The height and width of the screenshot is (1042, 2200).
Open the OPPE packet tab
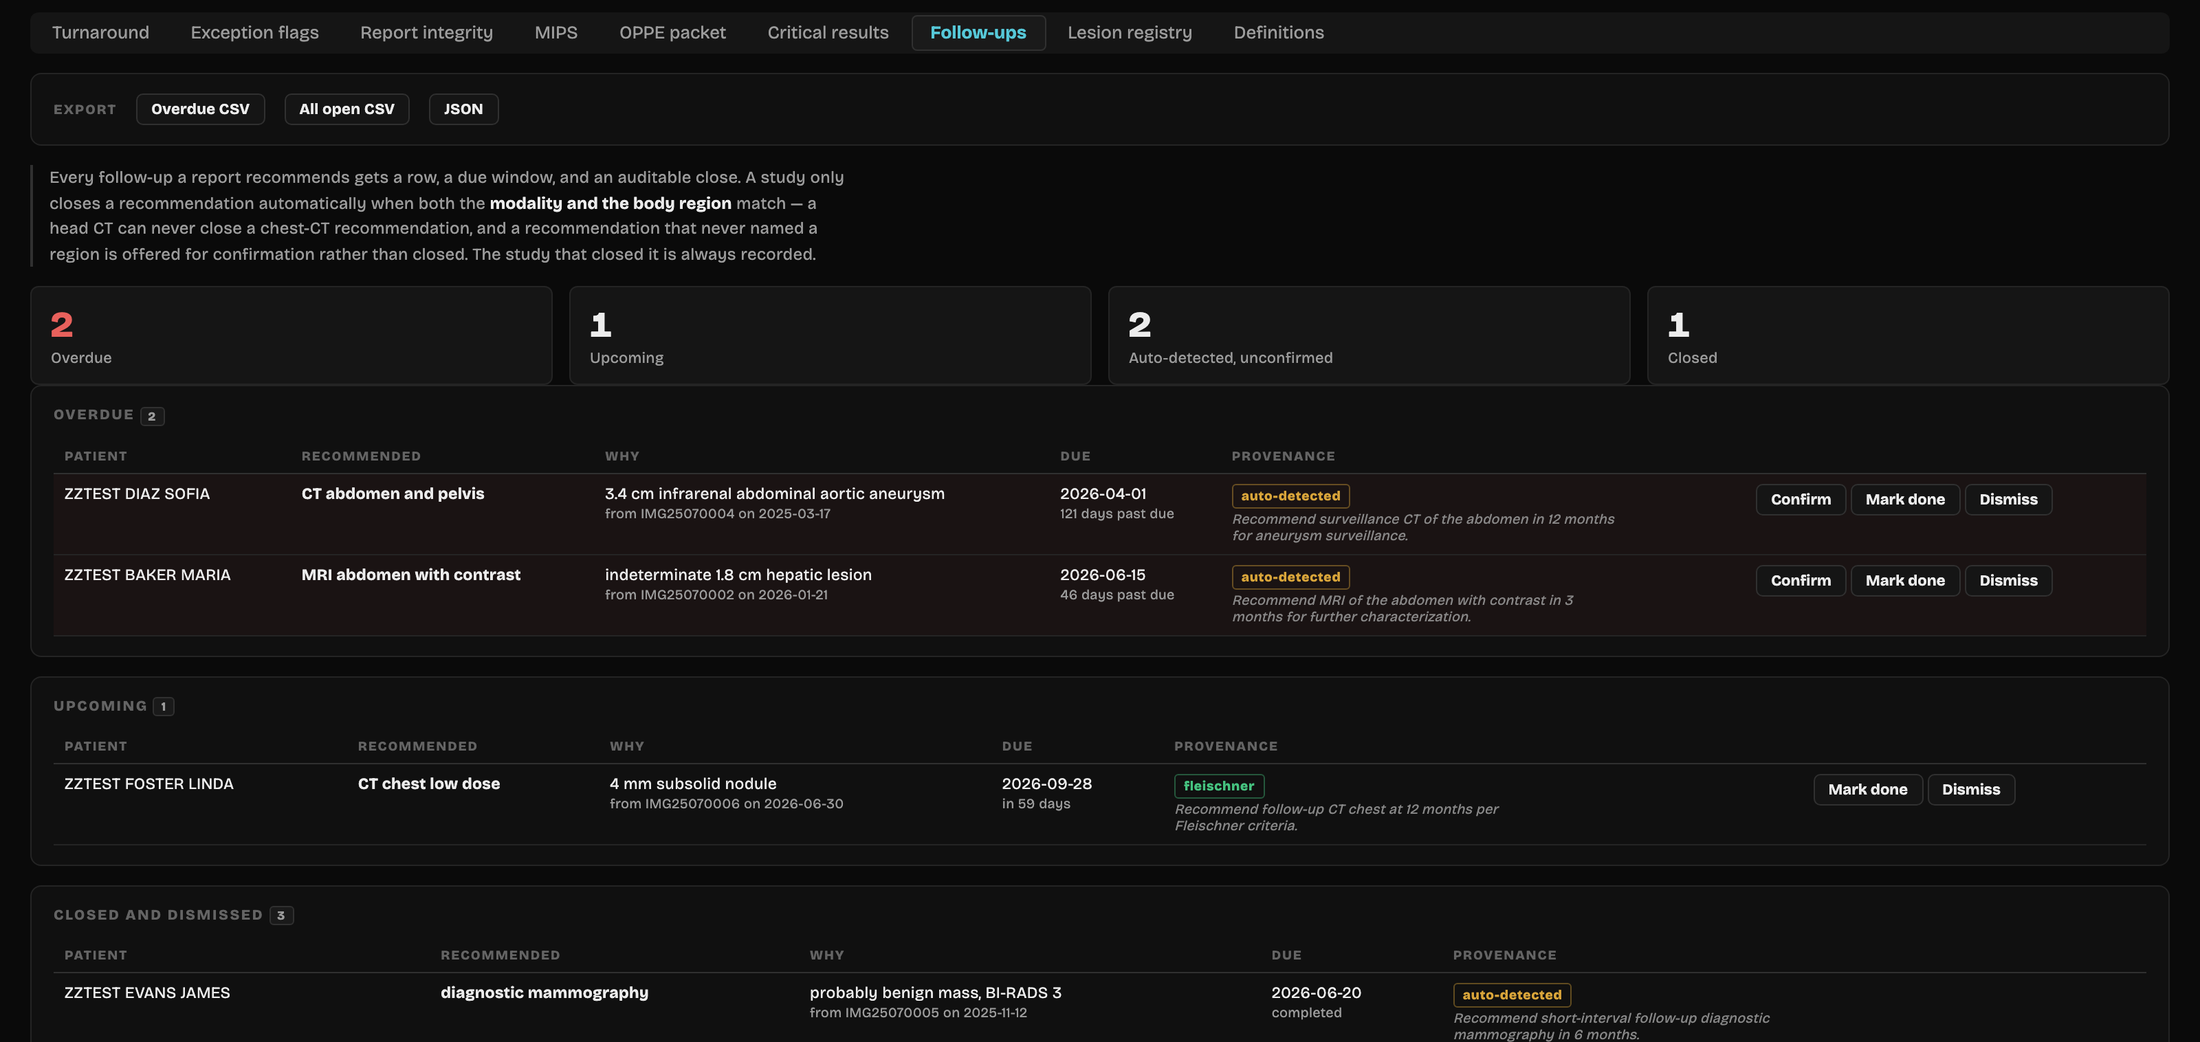[672, 32]
